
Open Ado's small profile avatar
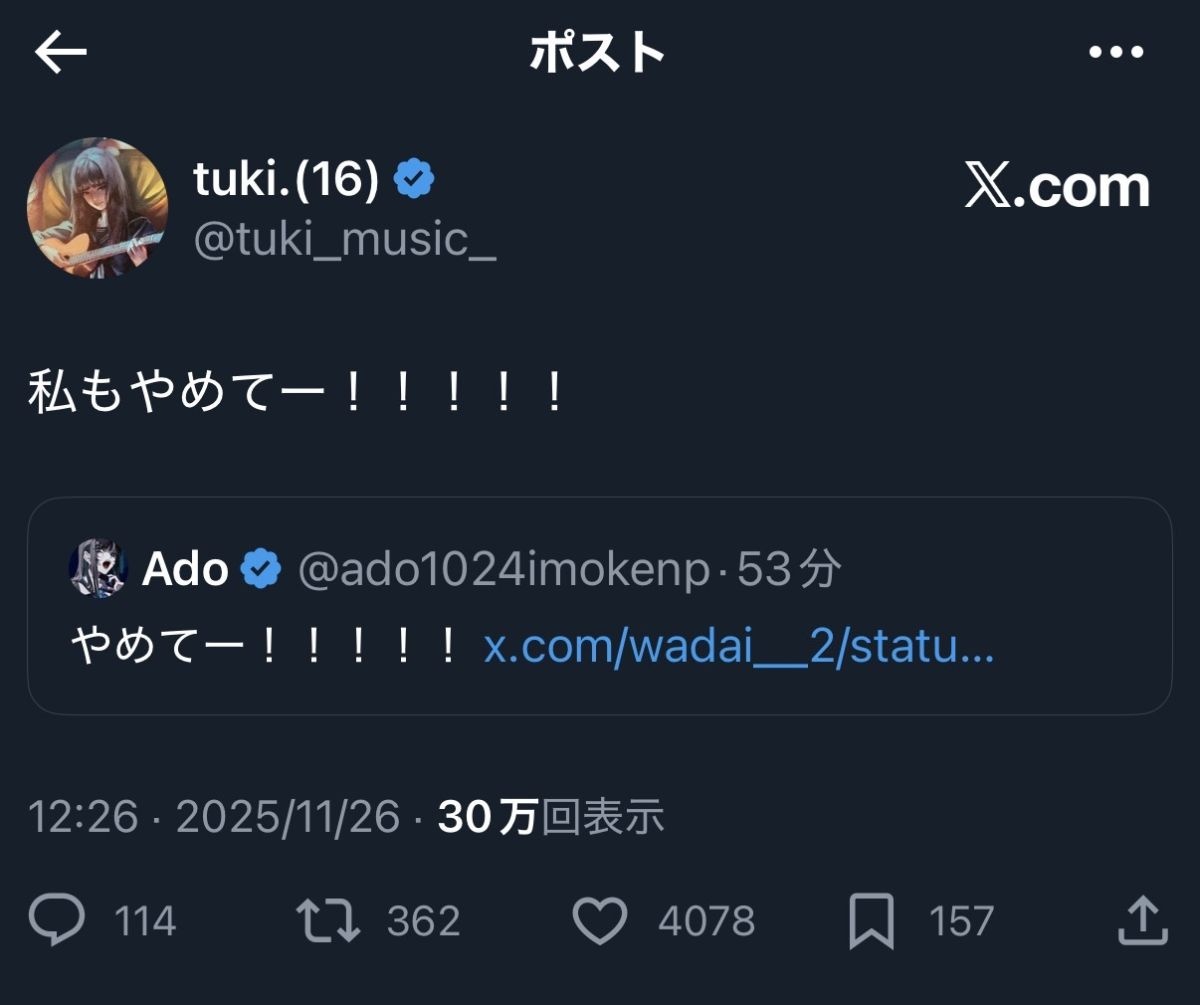[98, 569]
